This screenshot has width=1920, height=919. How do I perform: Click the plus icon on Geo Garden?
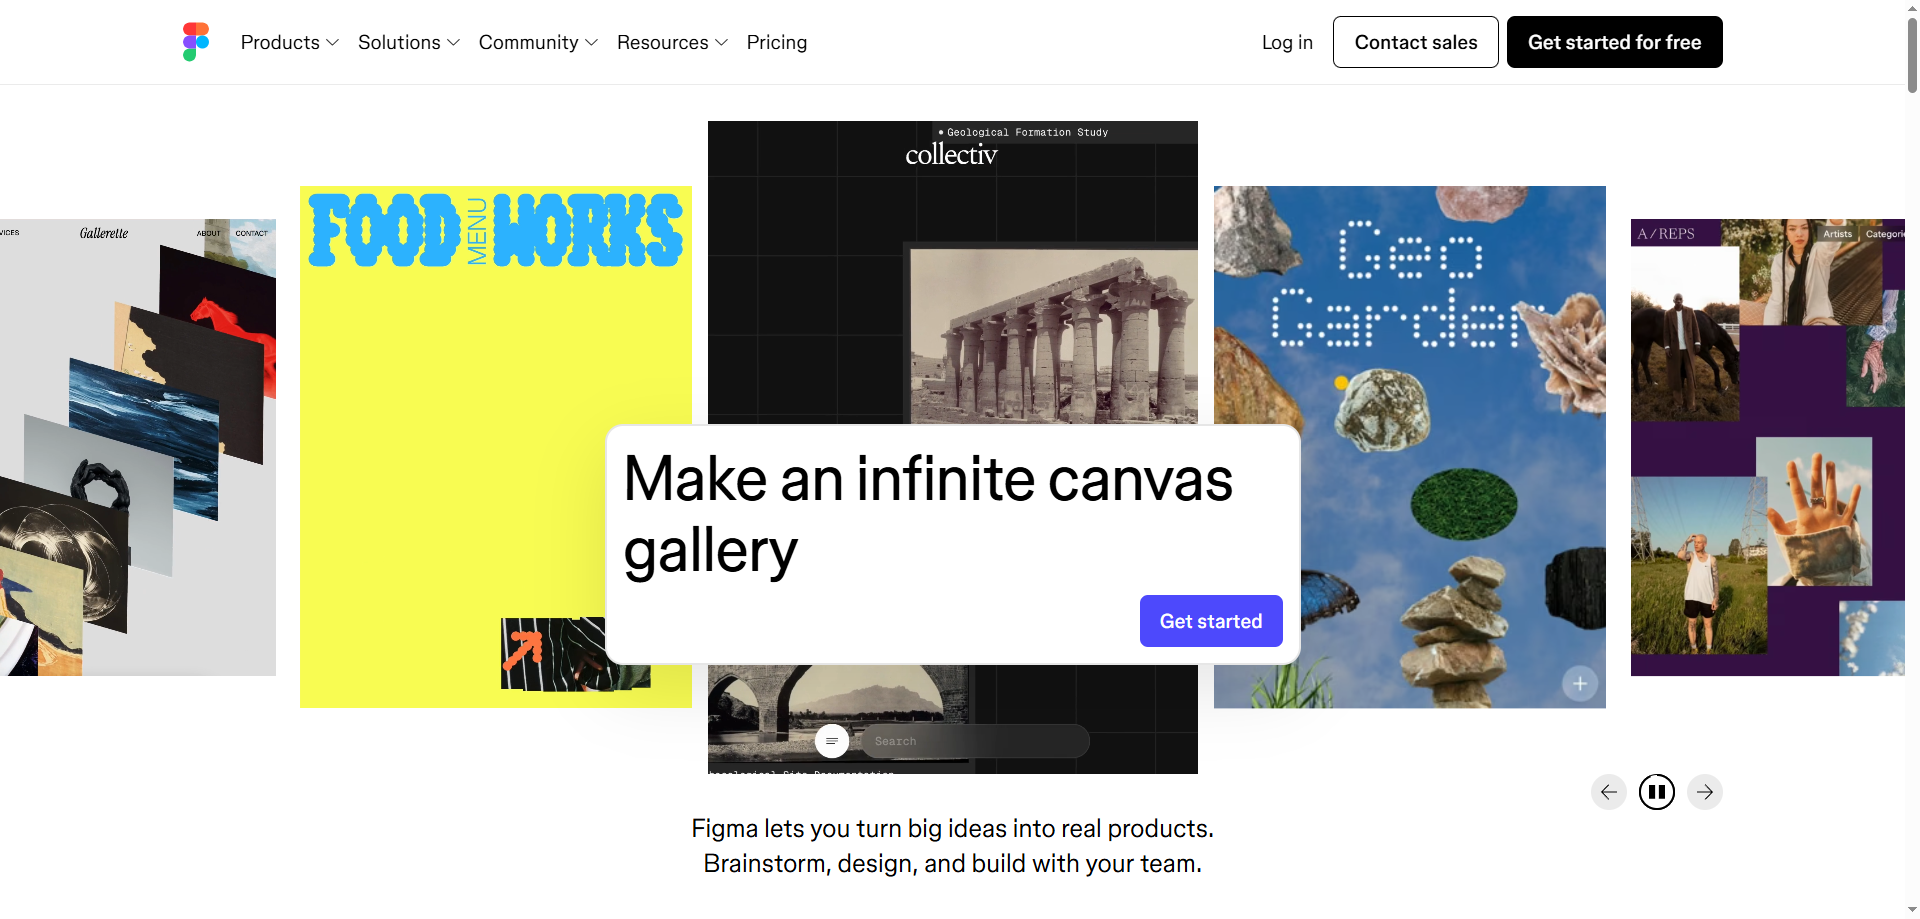1580,684
